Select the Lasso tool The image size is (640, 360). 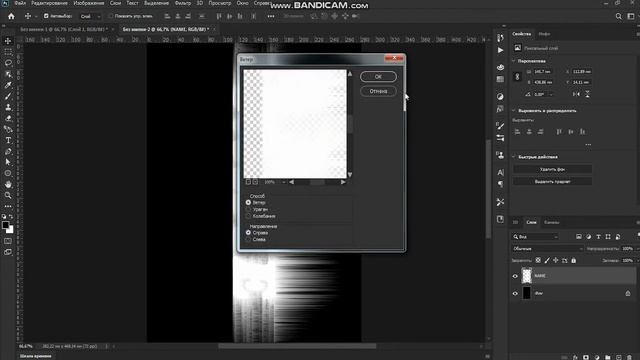(8, 63)
